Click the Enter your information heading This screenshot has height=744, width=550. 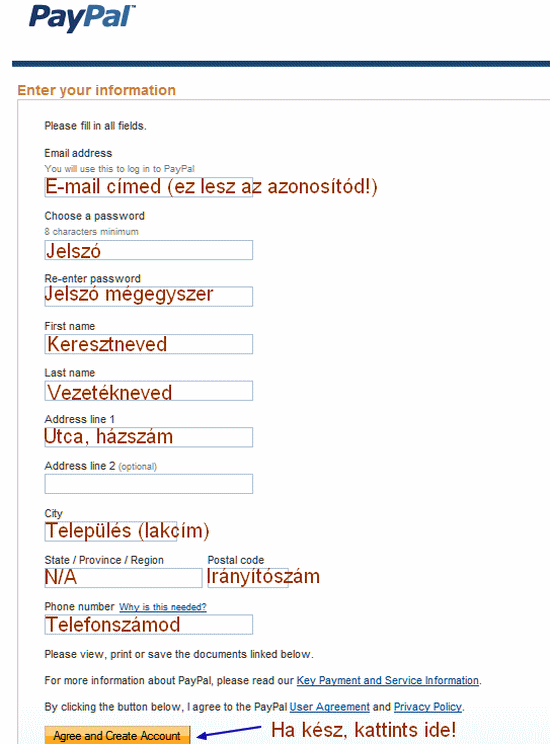click(x=96, y=90)
